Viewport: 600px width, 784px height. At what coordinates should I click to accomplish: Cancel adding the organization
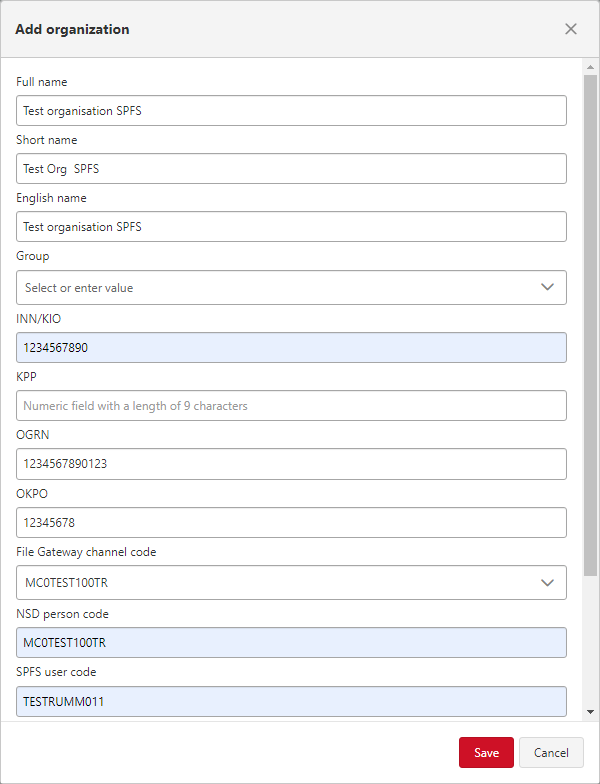[551, 752]
